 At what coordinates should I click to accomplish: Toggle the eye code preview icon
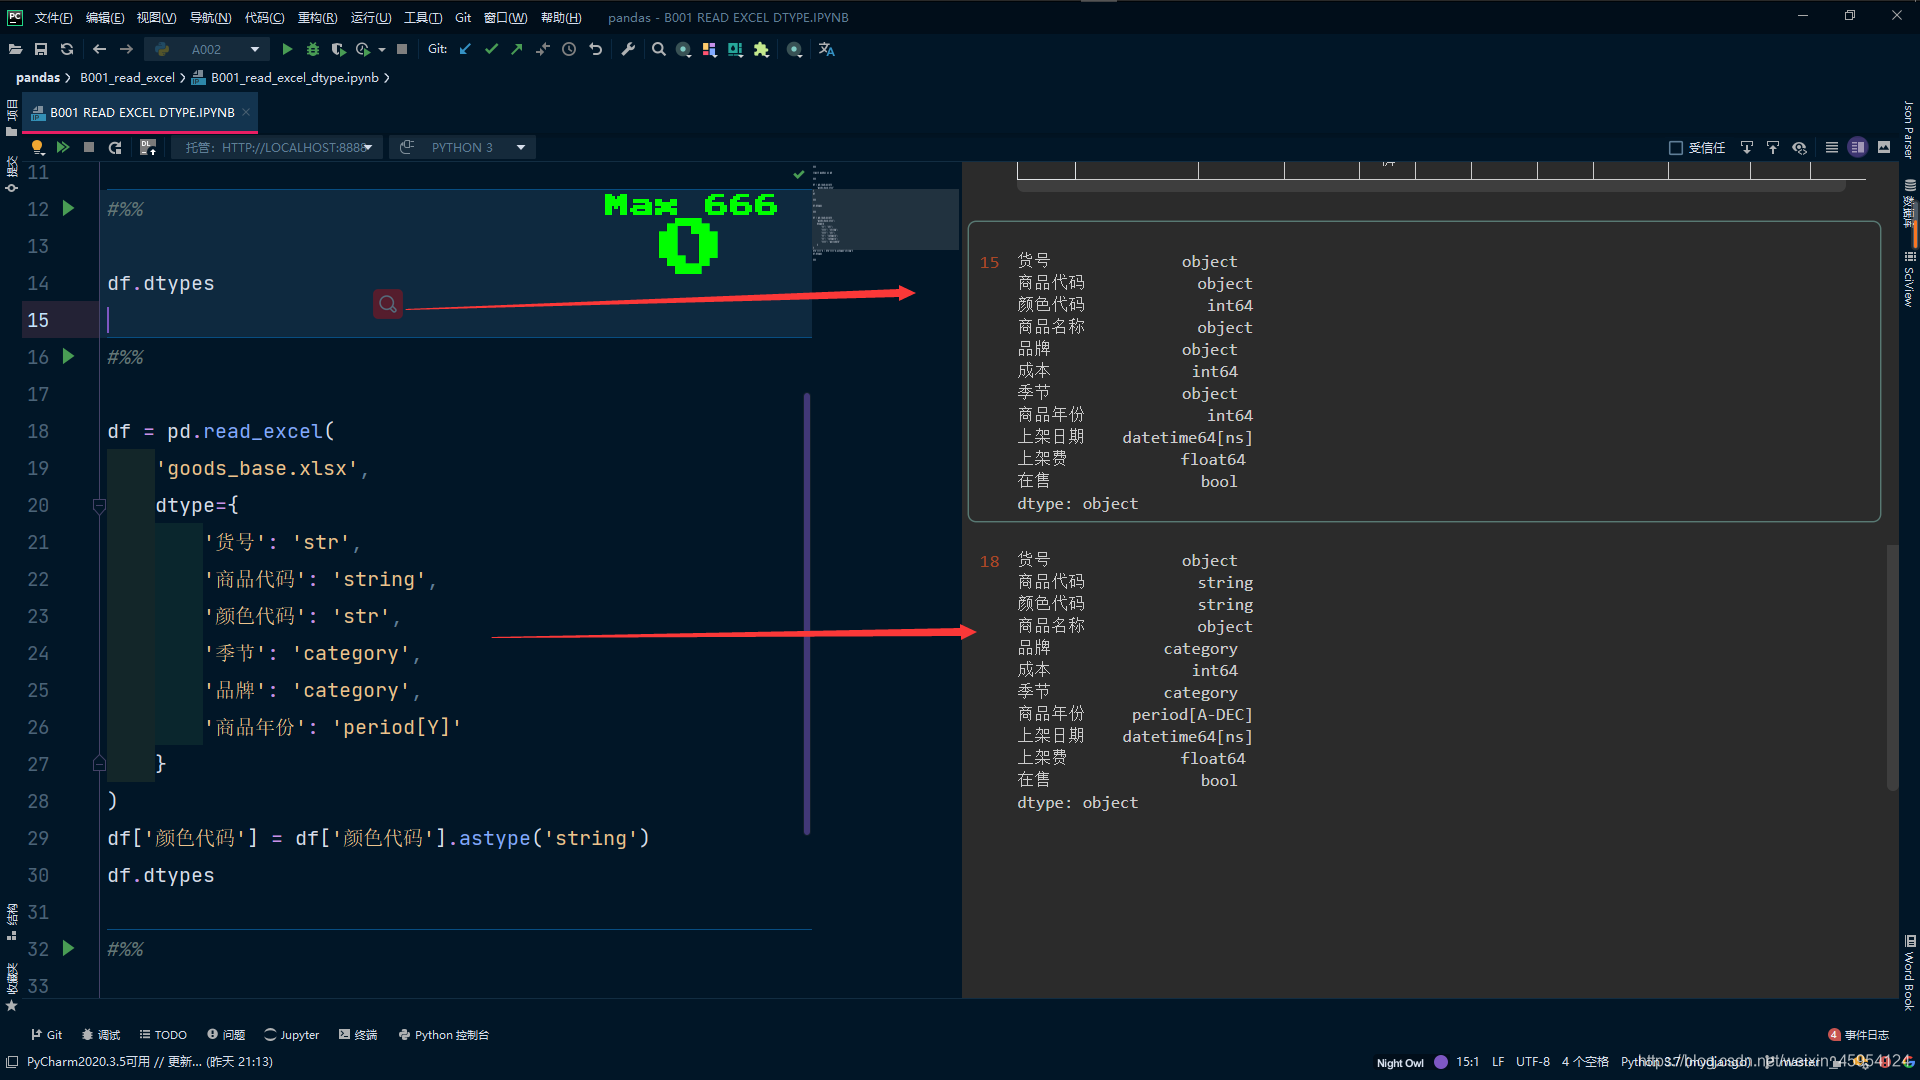point(1800,147)
